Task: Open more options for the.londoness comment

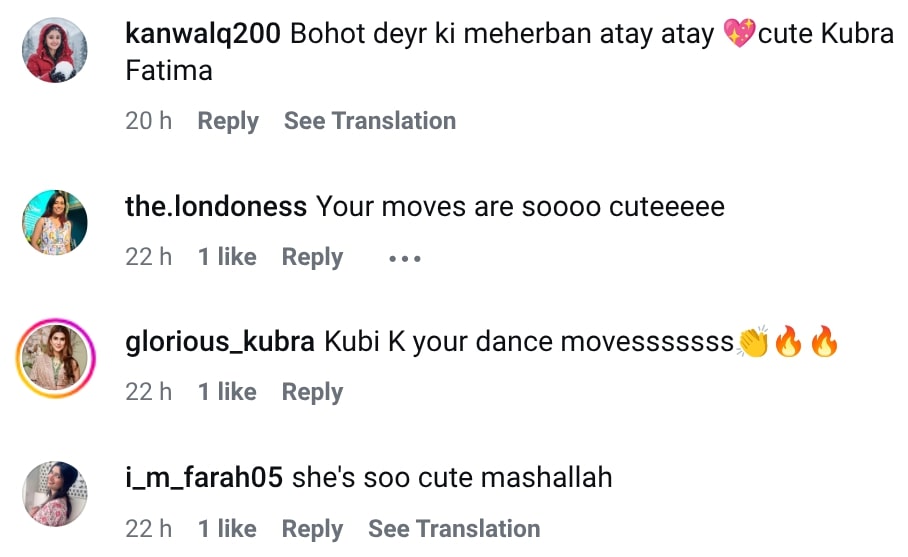Action: coord(404,258)
